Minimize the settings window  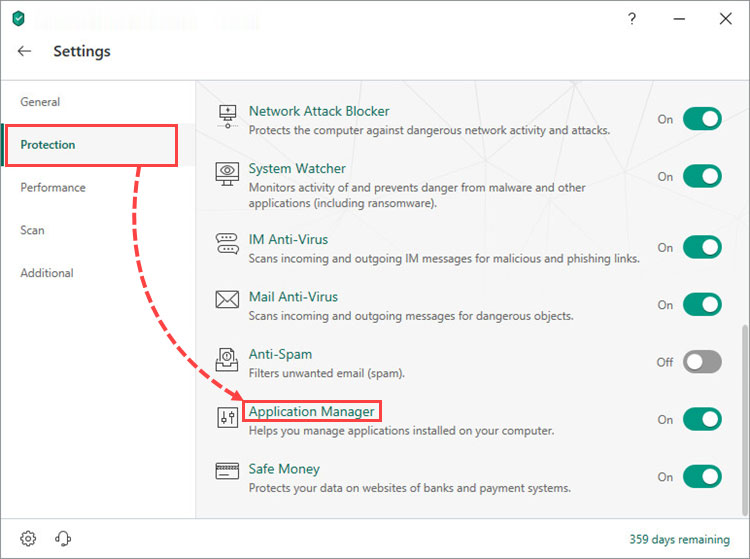(x=679, y=19)
